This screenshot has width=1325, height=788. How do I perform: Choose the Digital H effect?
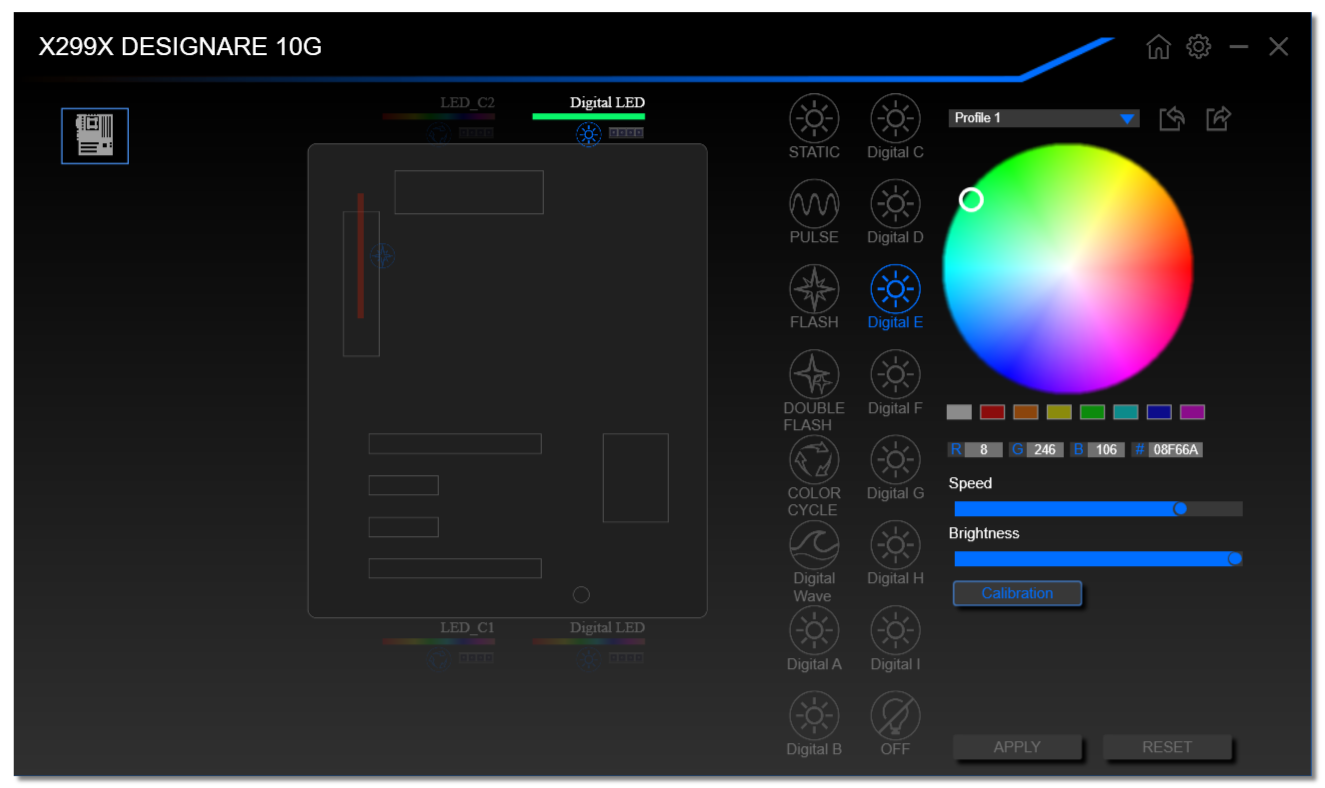pyautogui.click(x=895, y=553)
